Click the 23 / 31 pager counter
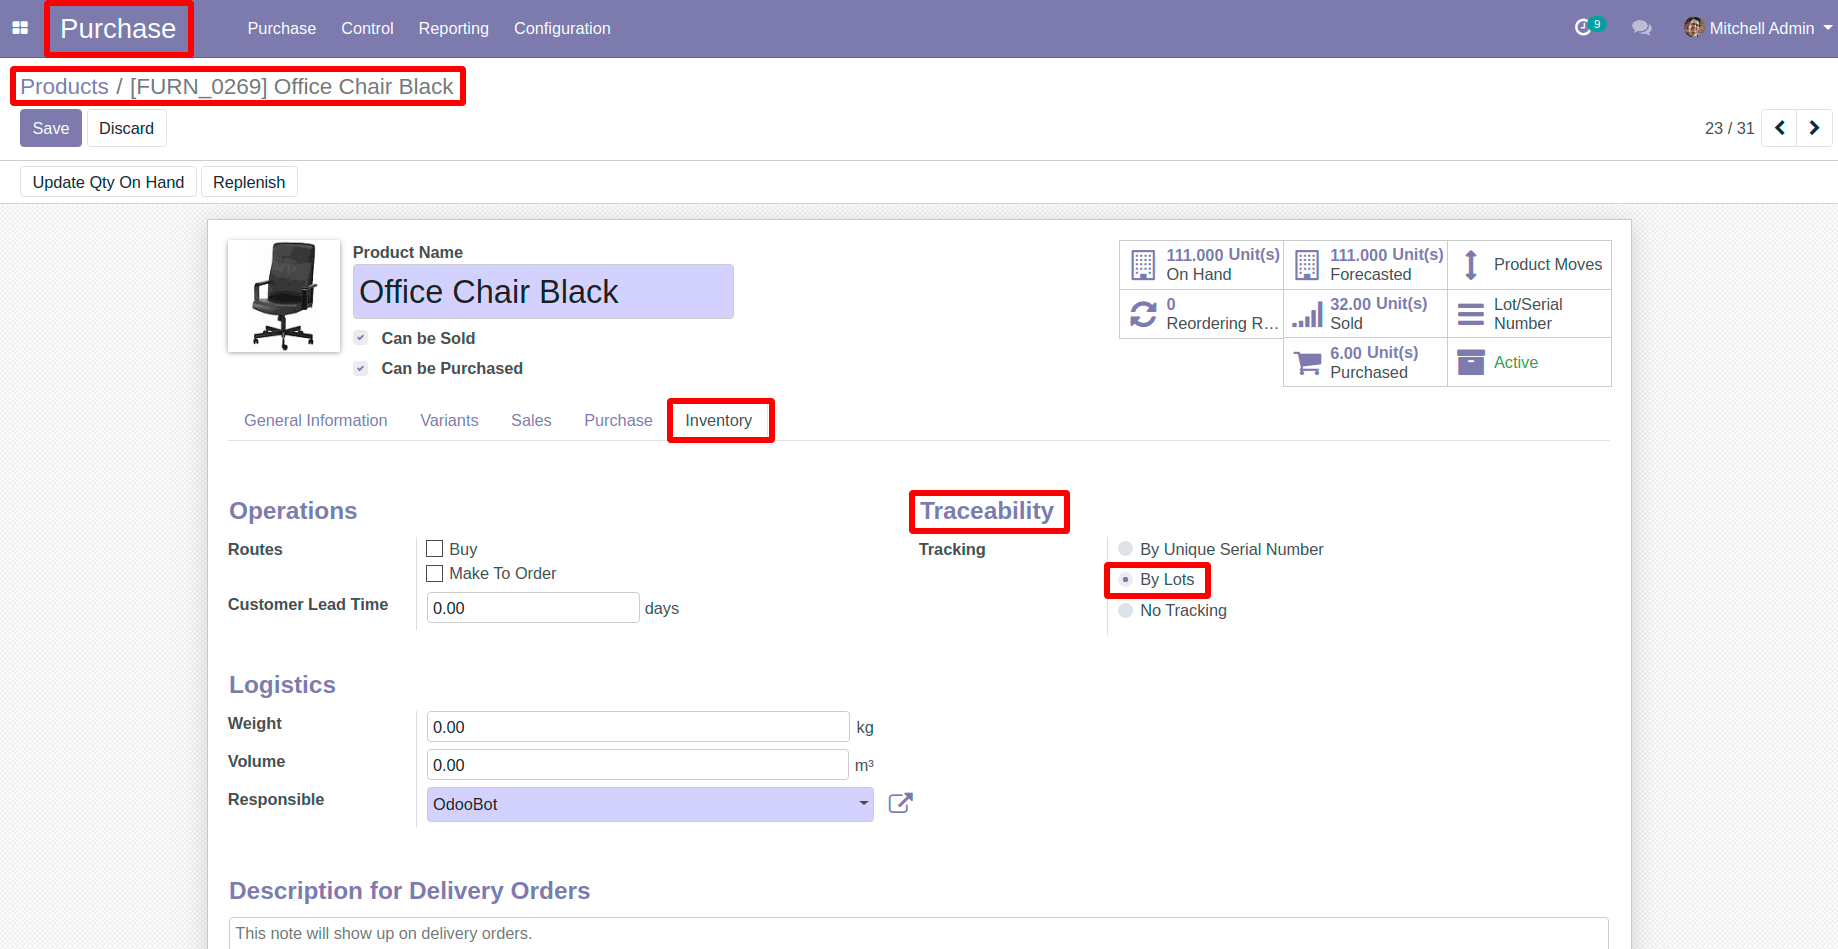This screenshot has width=1838, height=949. tap(1729, 128)
